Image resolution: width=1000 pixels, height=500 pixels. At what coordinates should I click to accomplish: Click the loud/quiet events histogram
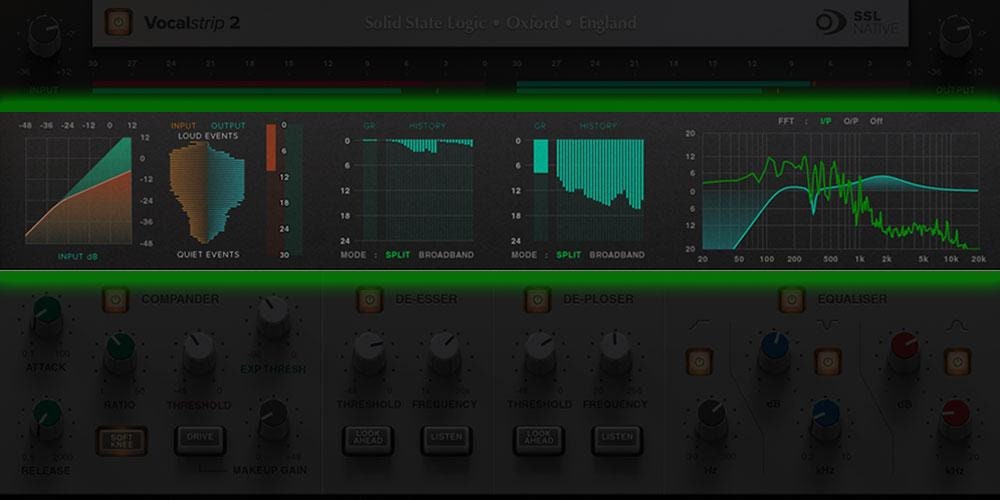(207, 193)
